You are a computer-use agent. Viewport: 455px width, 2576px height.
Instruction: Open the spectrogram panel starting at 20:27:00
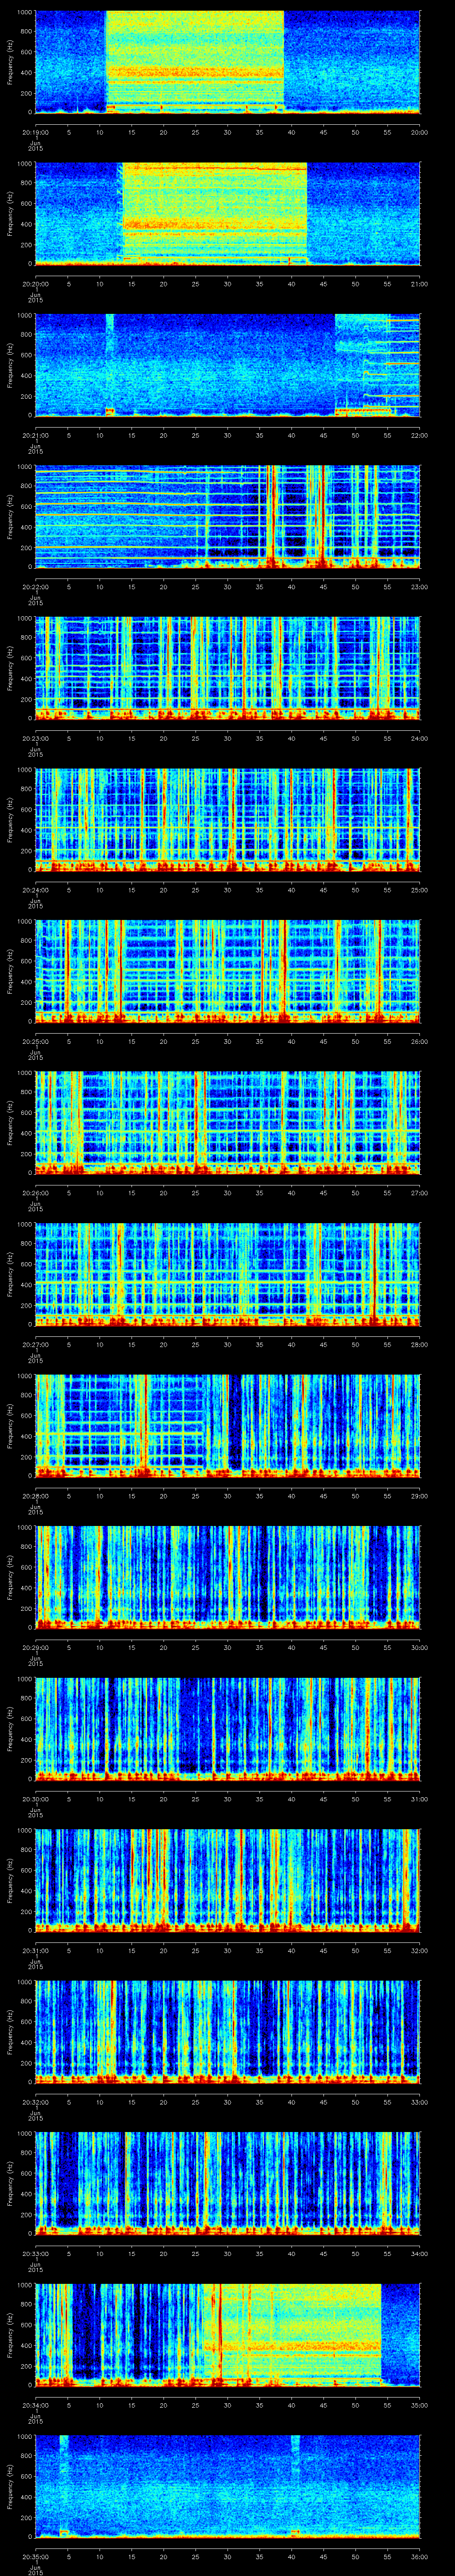pyautogui.click(x=228, y=1274)
